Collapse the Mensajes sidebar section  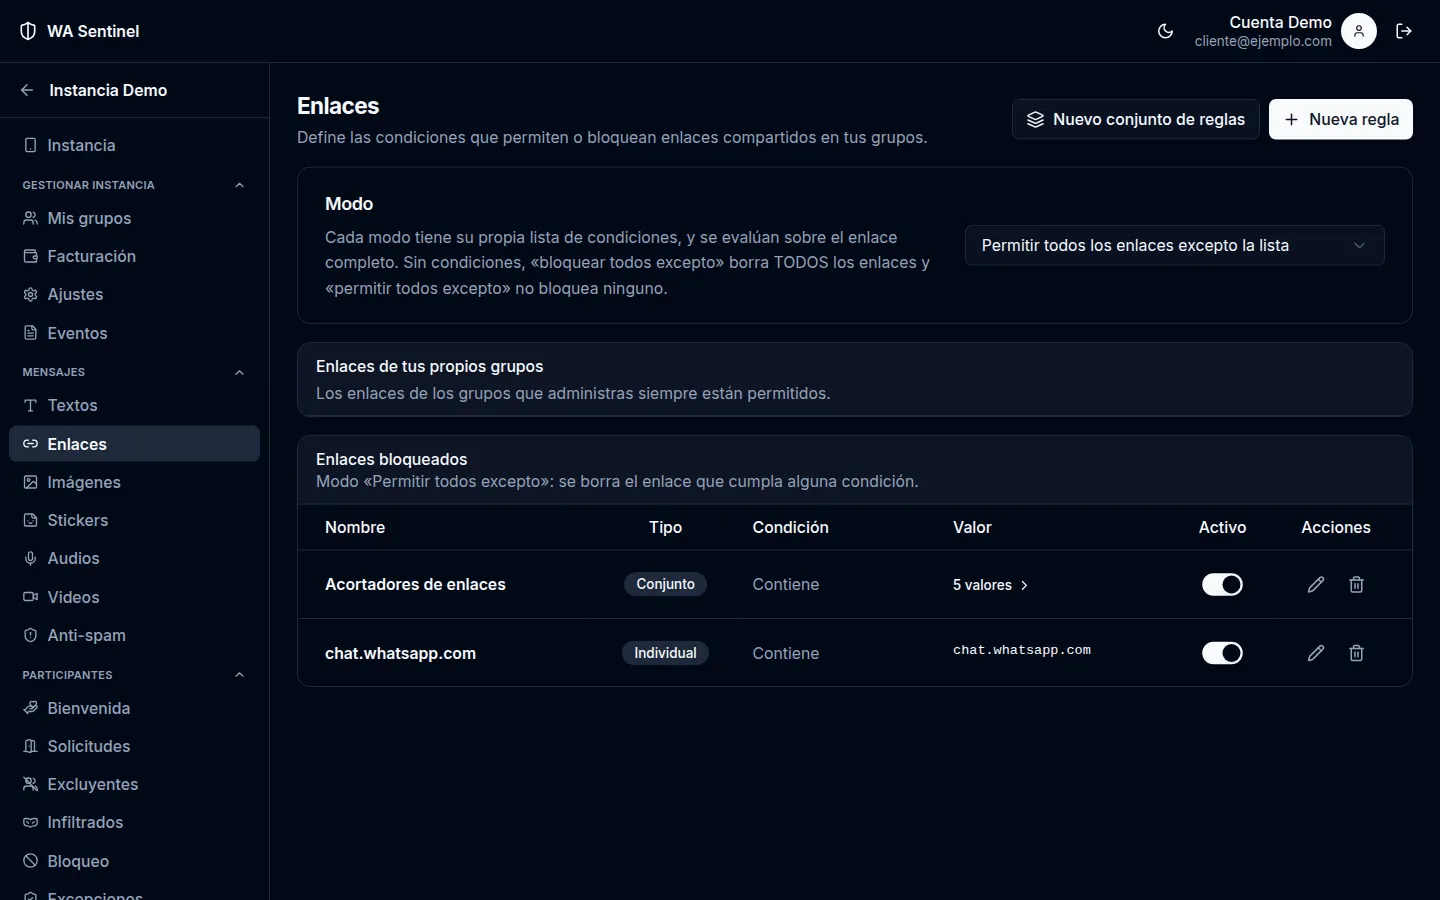pos(239,372)
